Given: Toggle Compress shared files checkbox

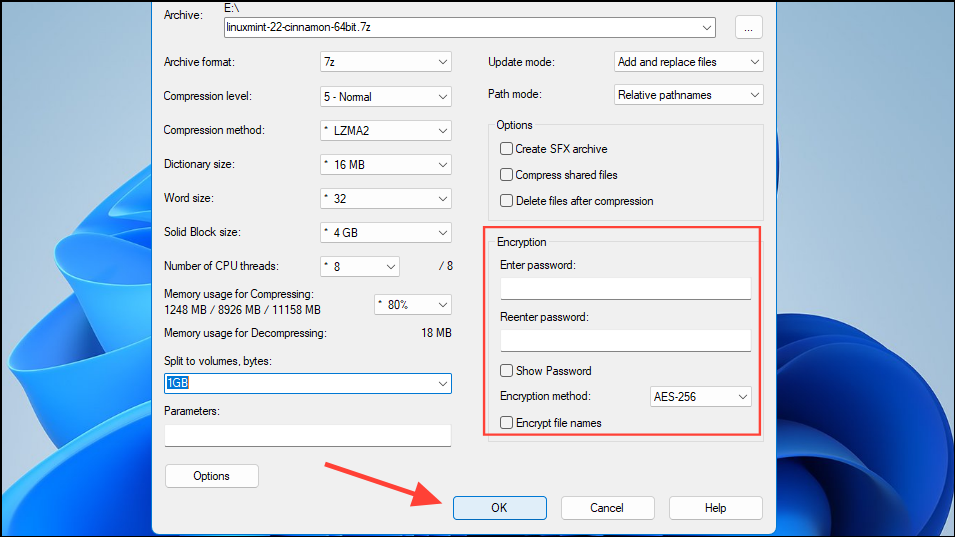Looking at the screenshot, I should (x=506, y=175).
